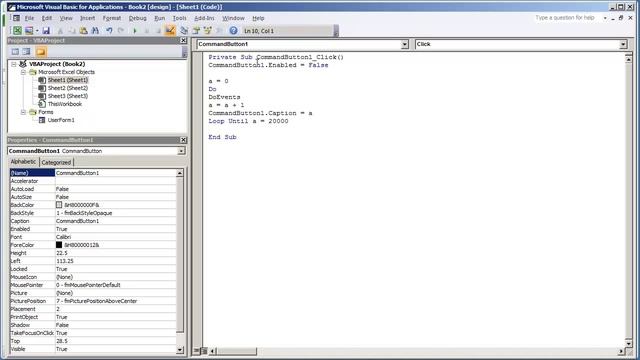Click the Full Module View button at bottom
Screen dimensions: 640x360
tap(204, 351)
